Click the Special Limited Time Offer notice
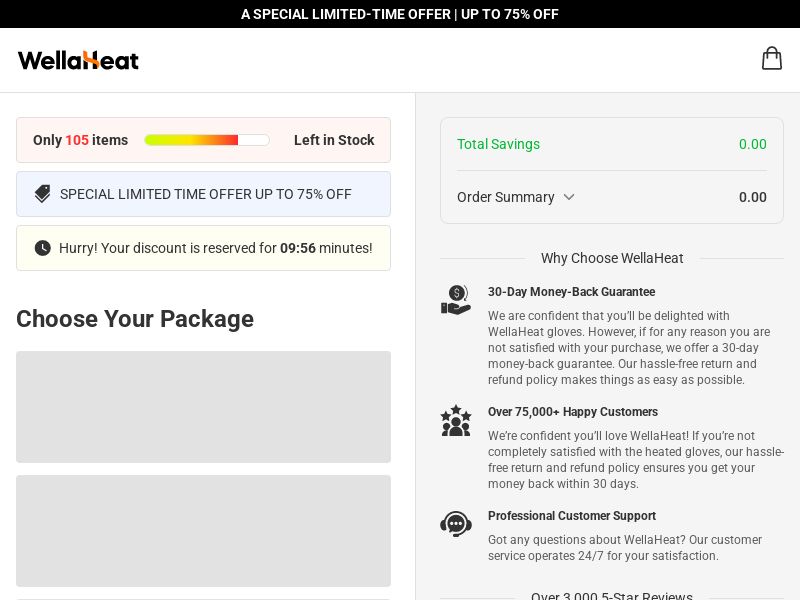 (205, 194)
